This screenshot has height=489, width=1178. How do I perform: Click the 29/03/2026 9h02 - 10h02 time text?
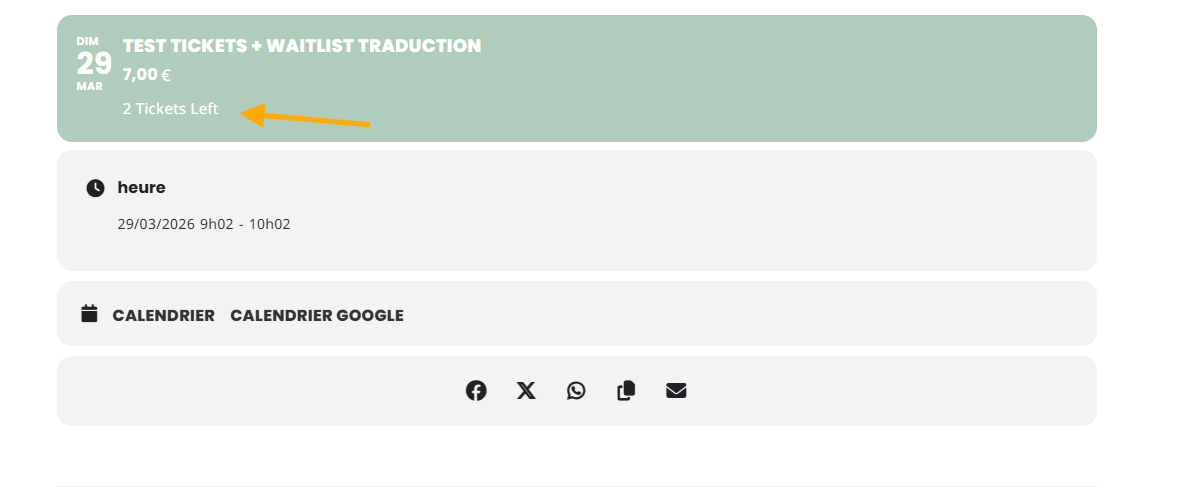(204, 224)
